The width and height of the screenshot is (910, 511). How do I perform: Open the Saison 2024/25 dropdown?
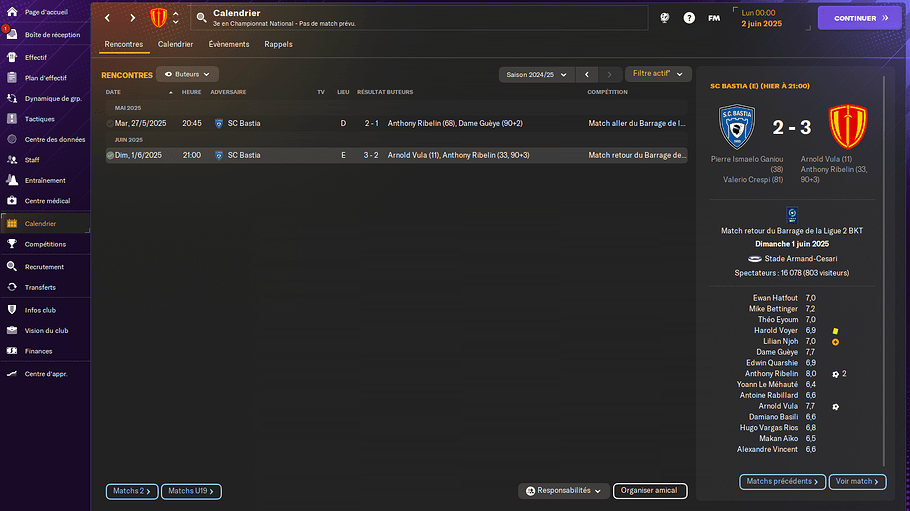tap(536, 74)
